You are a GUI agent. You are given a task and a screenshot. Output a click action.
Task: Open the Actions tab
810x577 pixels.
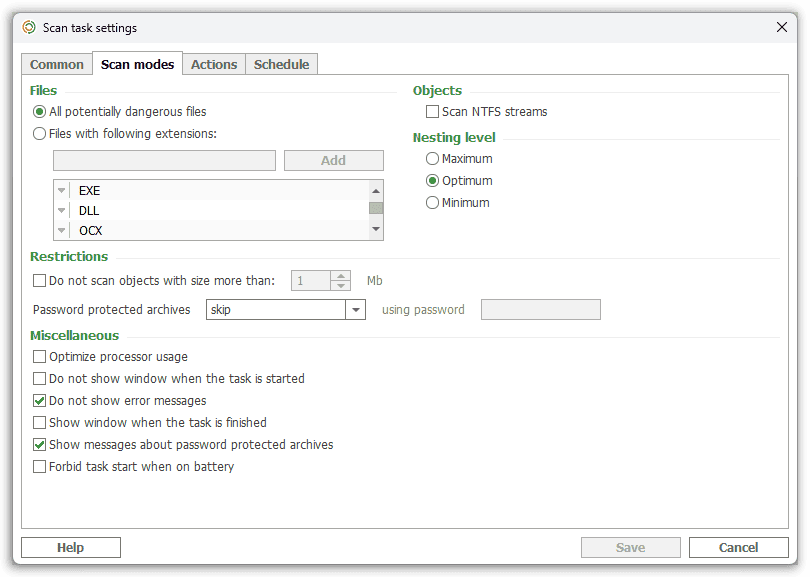214,65
